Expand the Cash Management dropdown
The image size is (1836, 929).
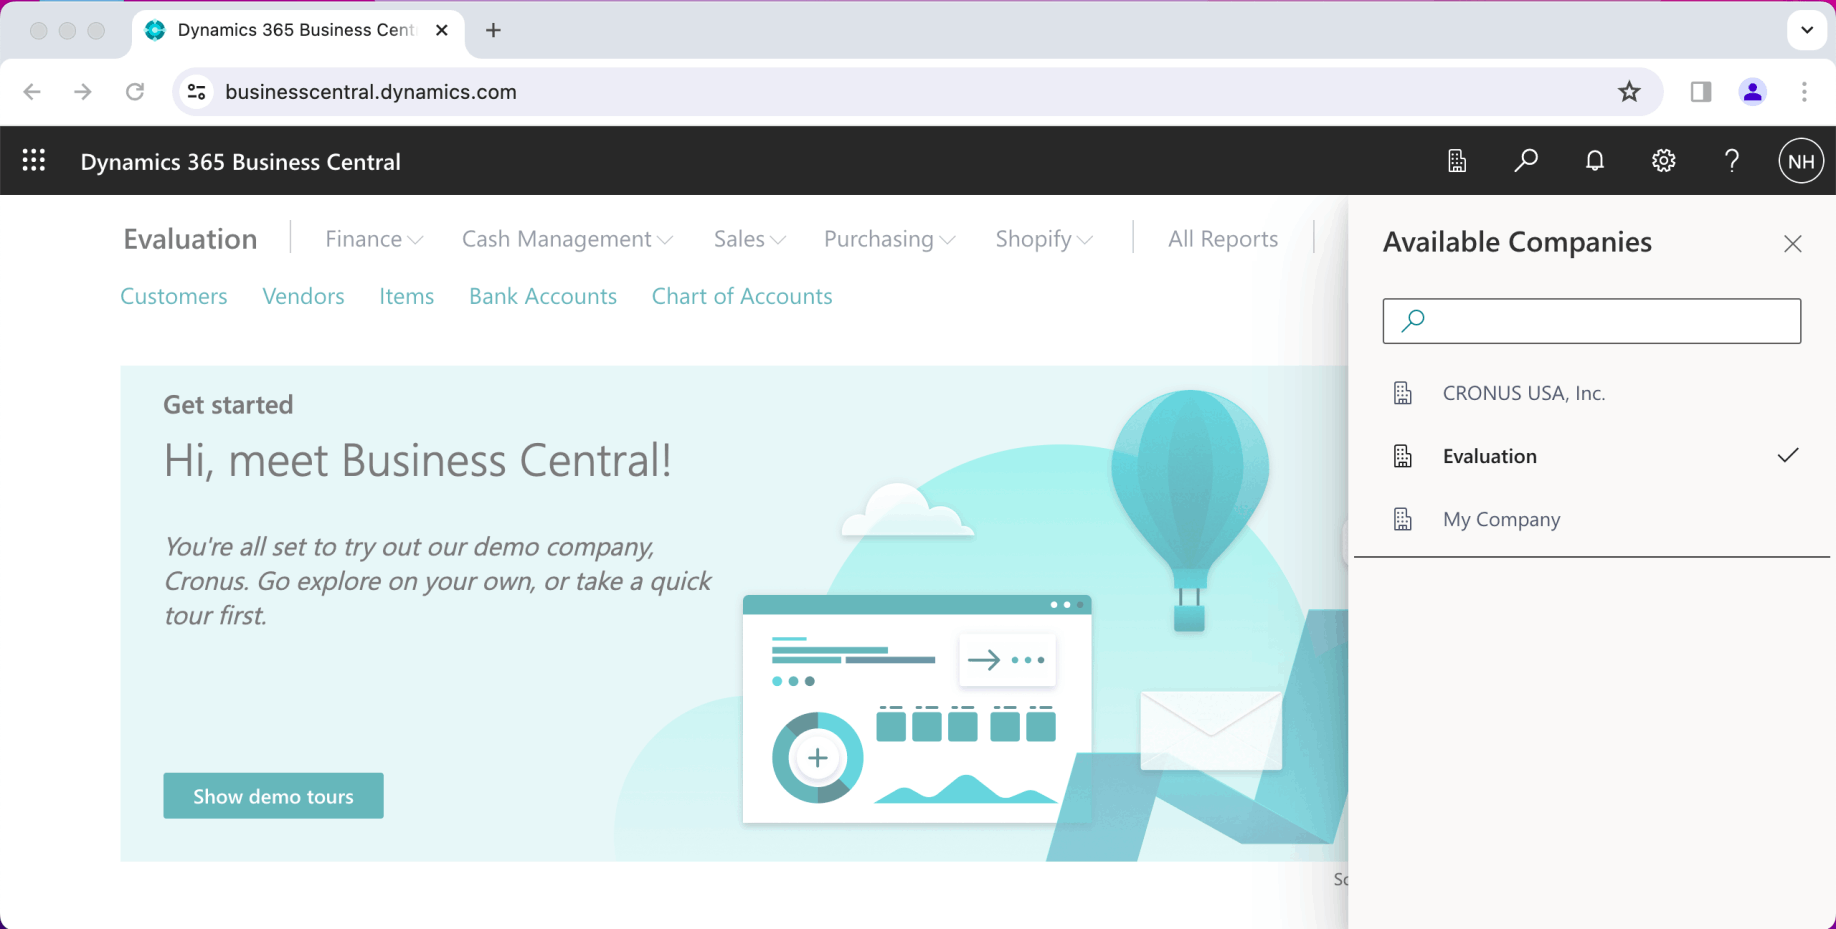(567, 239)
